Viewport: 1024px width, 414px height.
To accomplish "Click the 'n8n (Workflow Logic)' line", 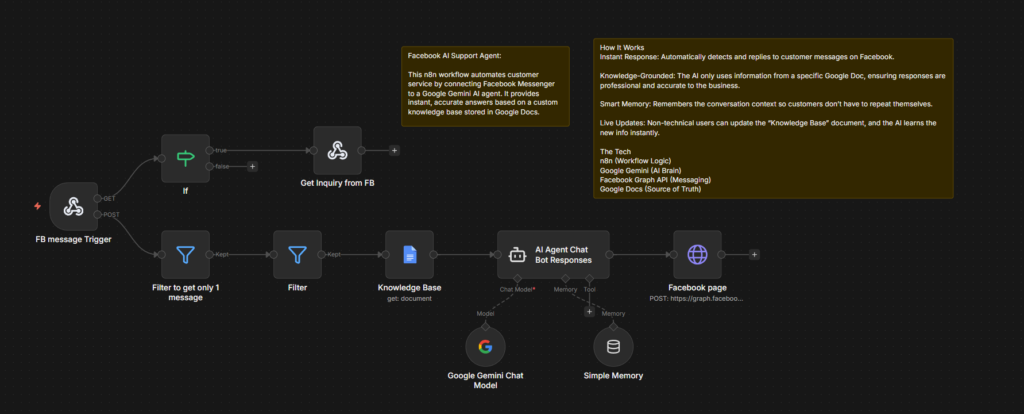I will pos(637,161).
